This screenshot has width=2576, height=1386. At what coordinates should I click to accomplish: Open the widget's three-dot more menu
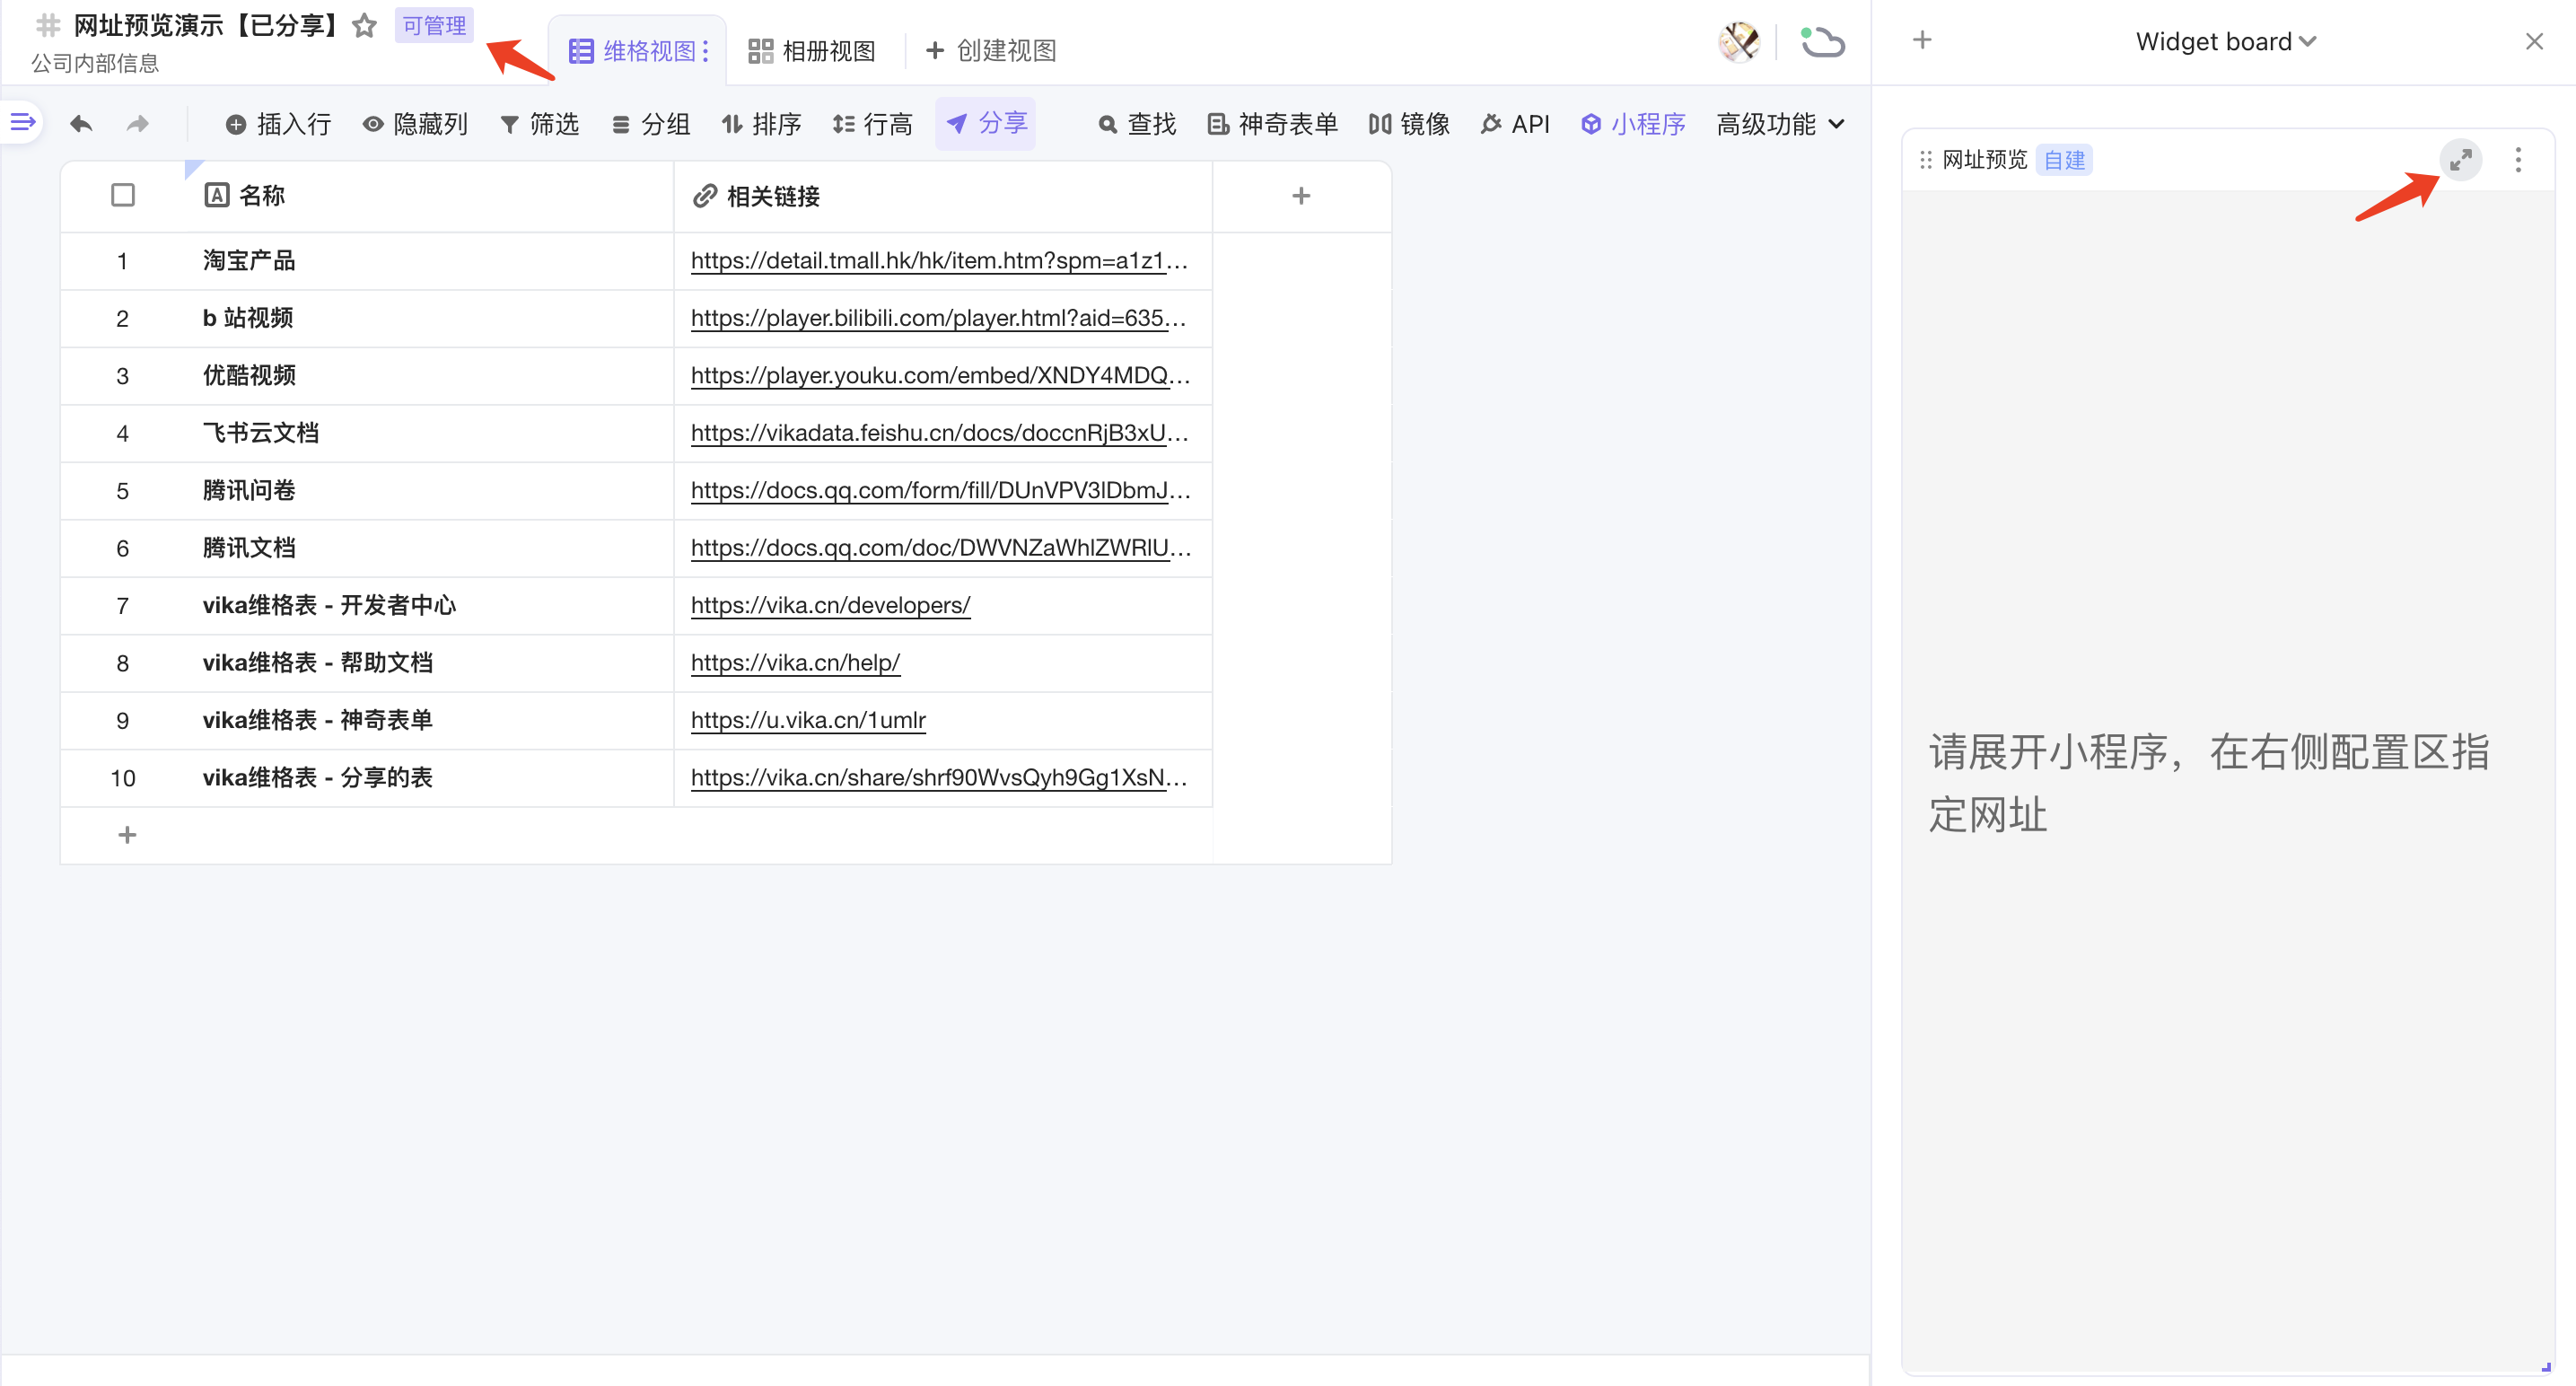tap(2518, 160)
